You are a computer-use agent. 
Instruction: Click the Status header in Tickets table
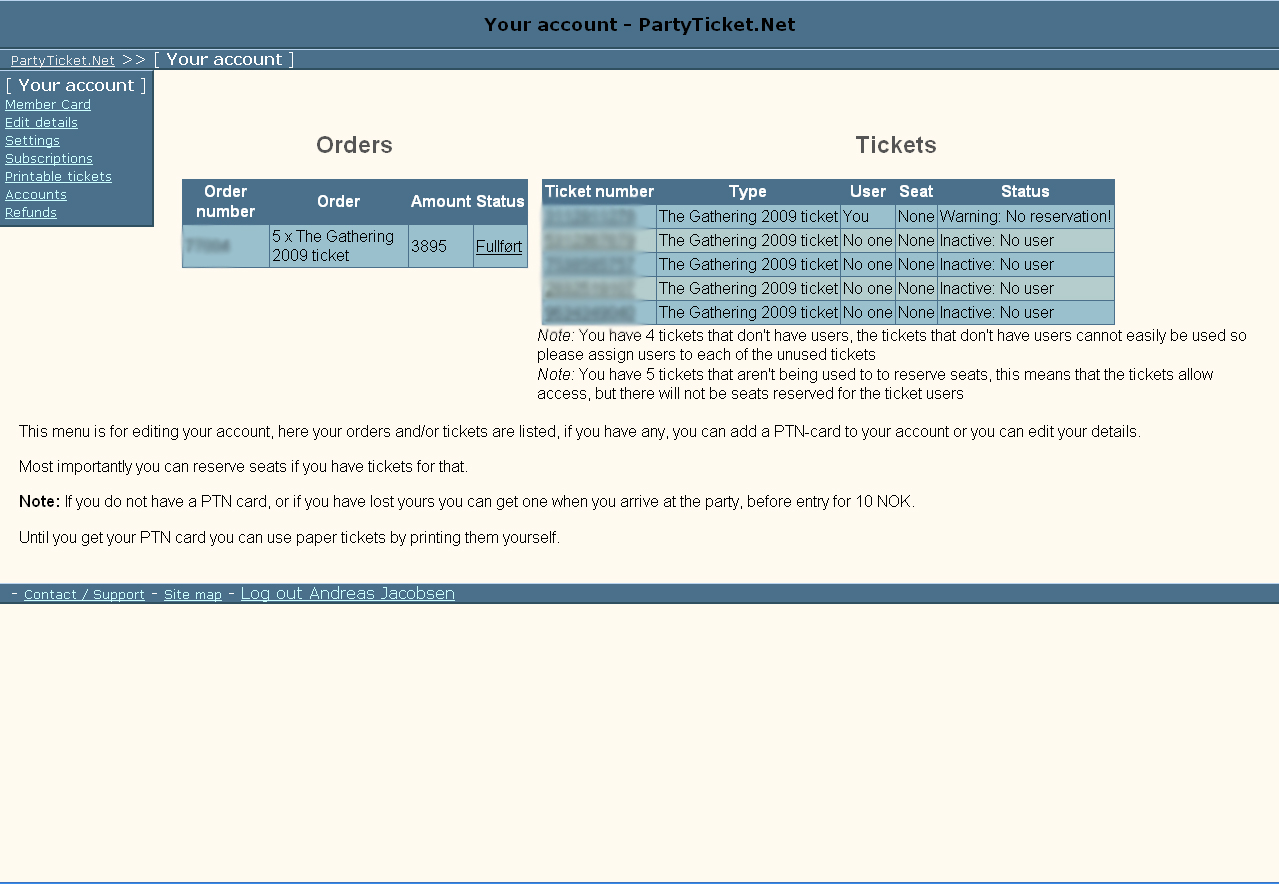pos(1025,191)
